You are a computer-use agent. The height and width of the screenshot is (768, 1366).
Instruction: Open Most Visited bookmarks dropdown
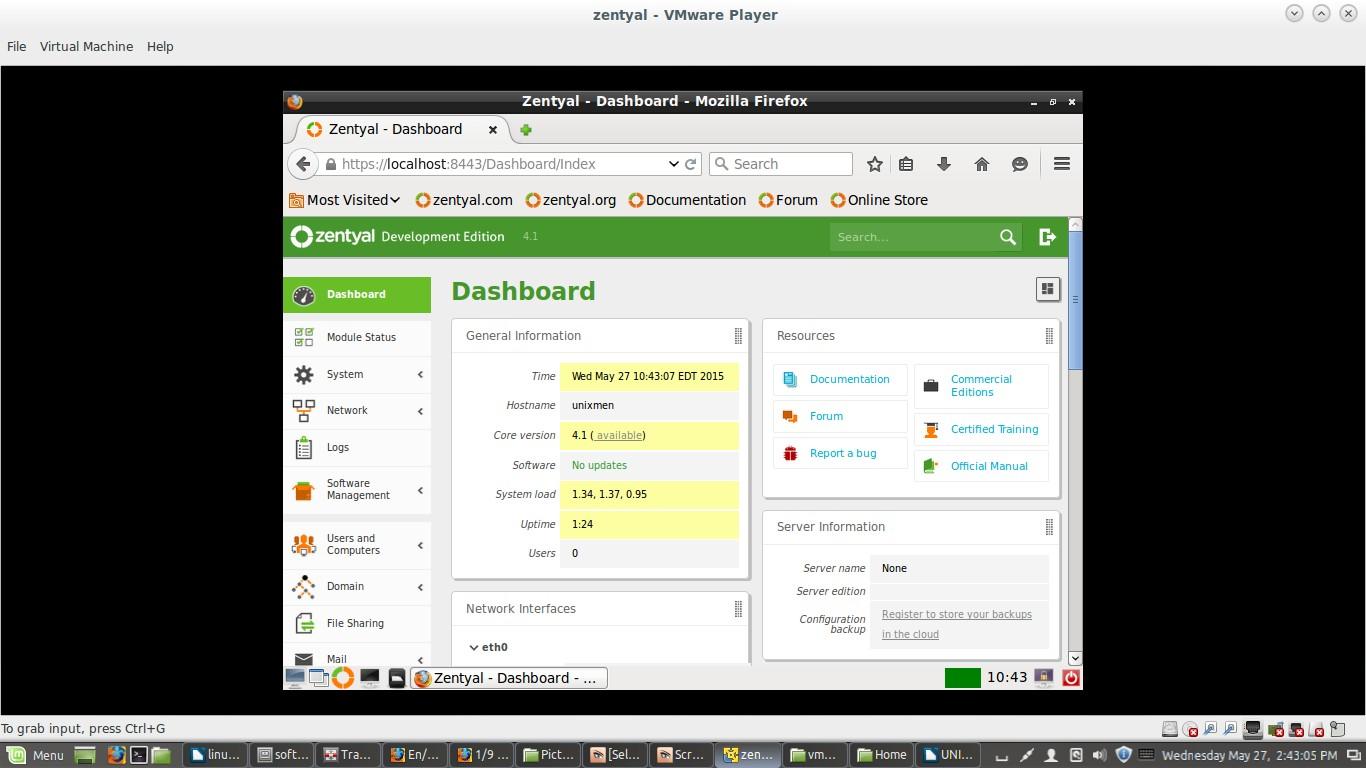point(345,200)
